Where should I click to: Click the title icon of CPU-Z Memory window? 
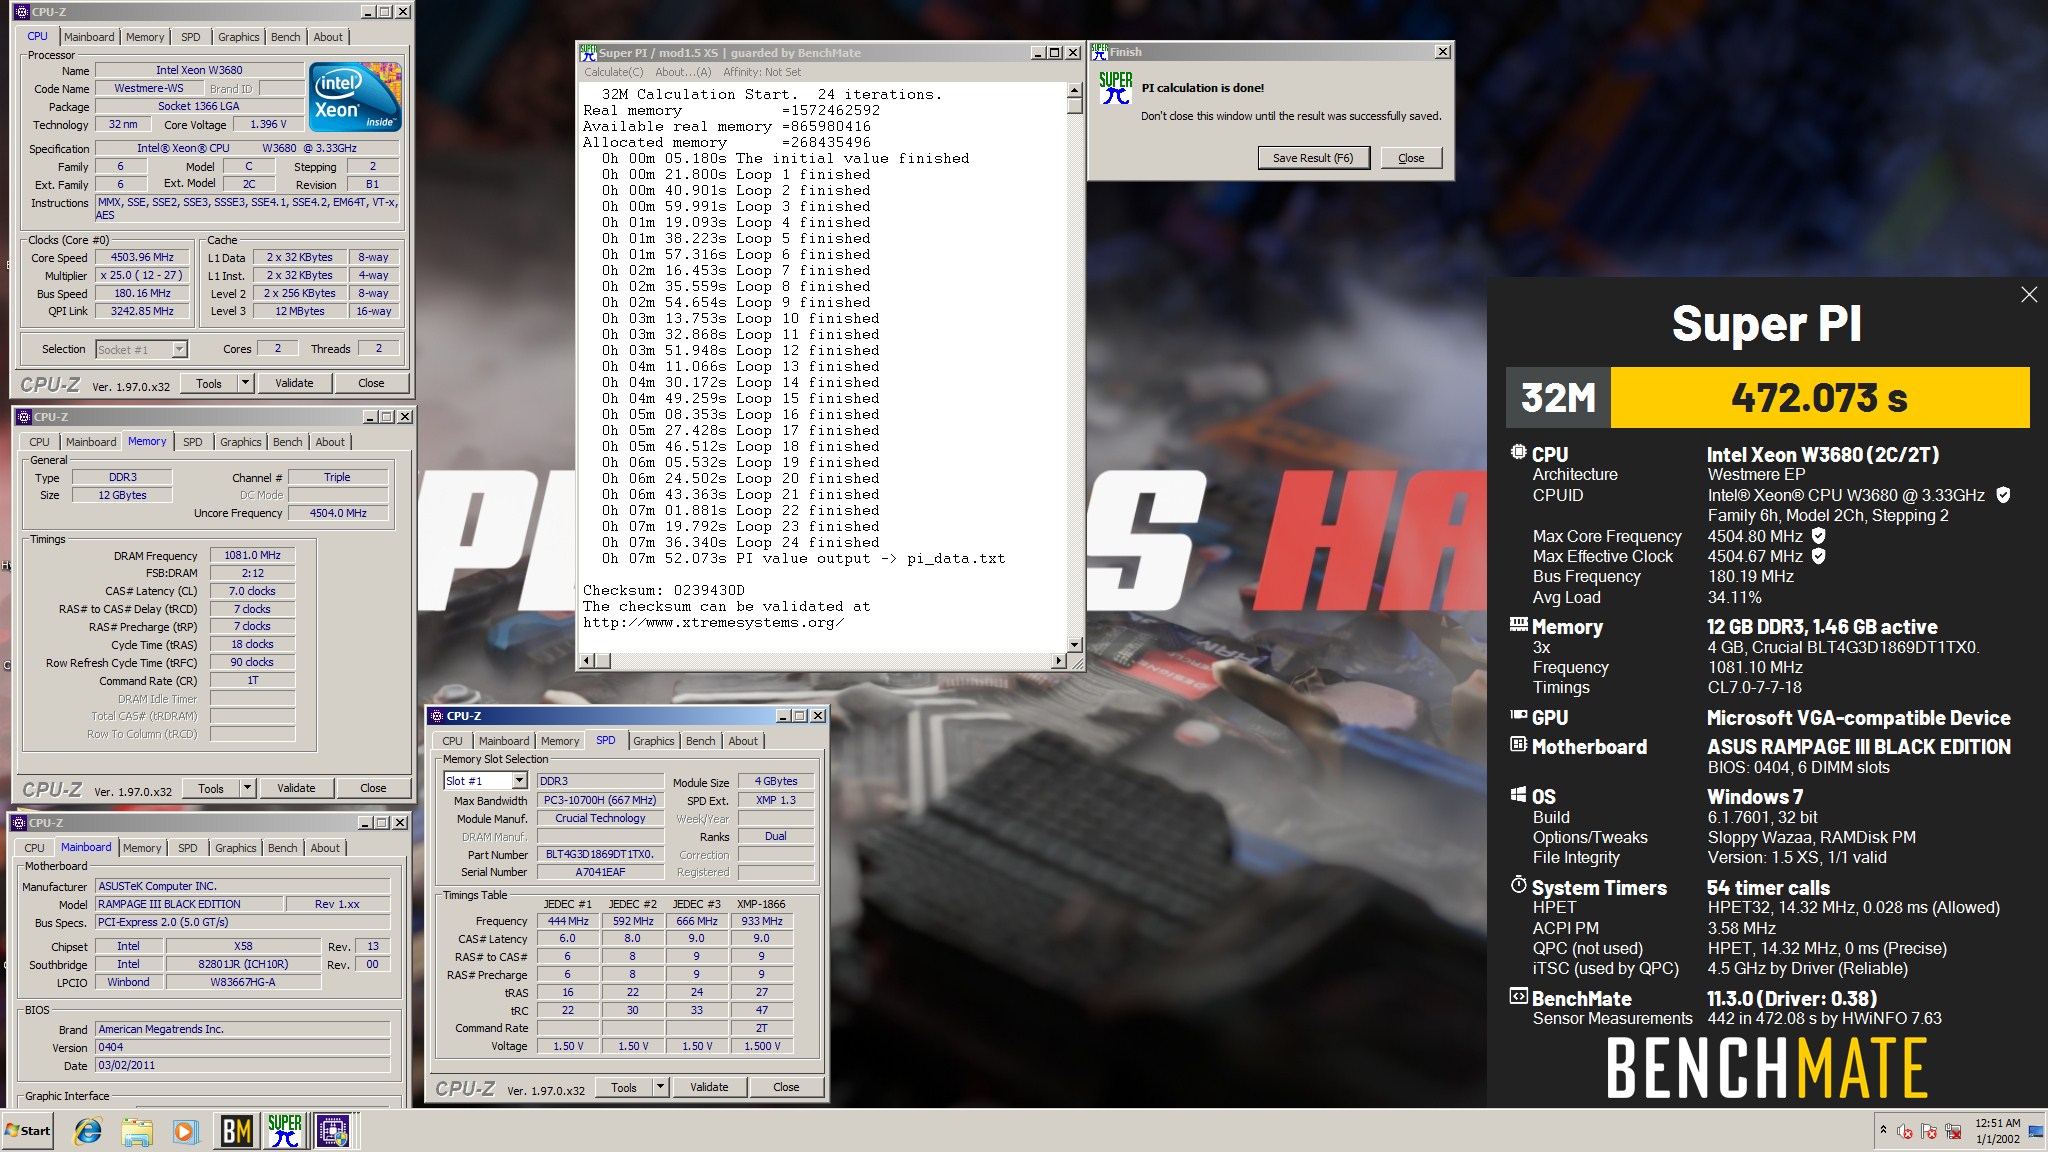(x=24, y=417)
